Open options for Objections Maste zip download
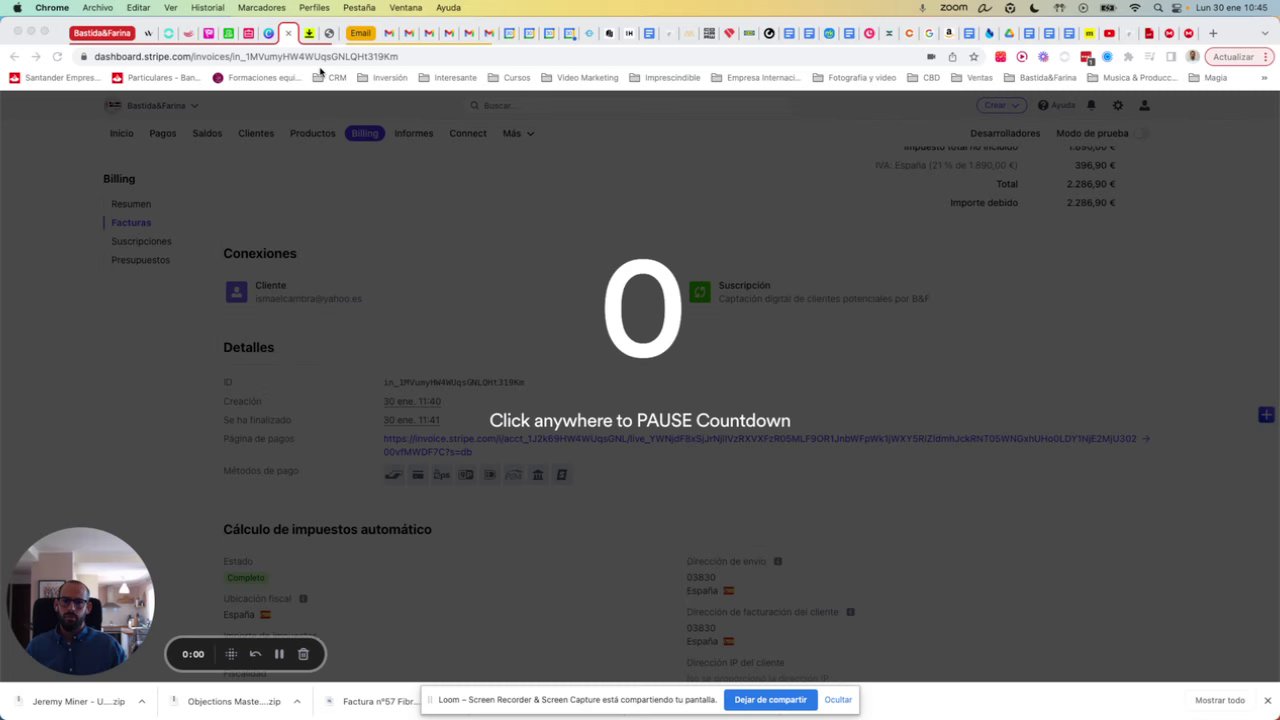 click(297, 701)
